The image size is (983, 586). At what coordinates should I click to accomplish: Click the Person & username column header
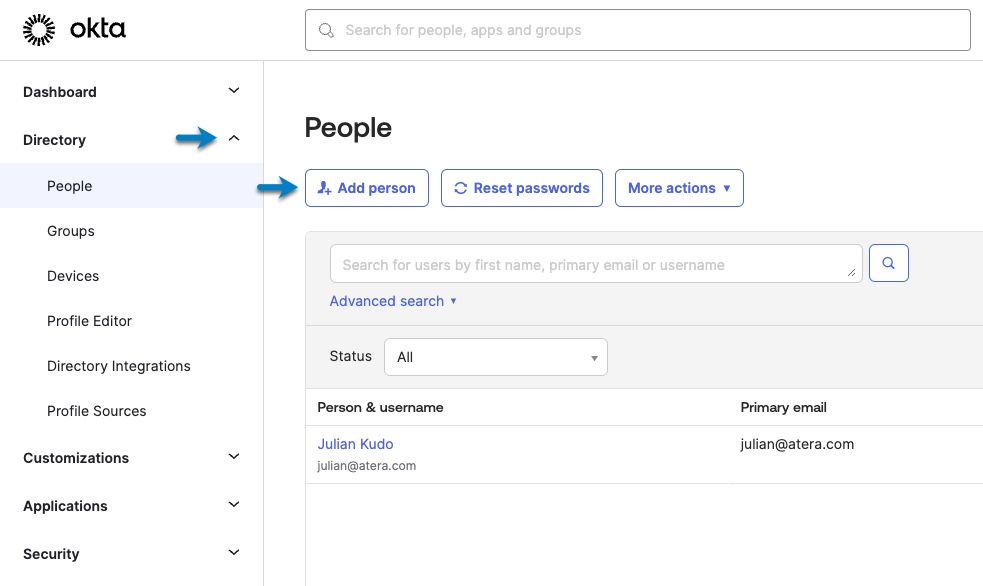(x=380, y=407)
